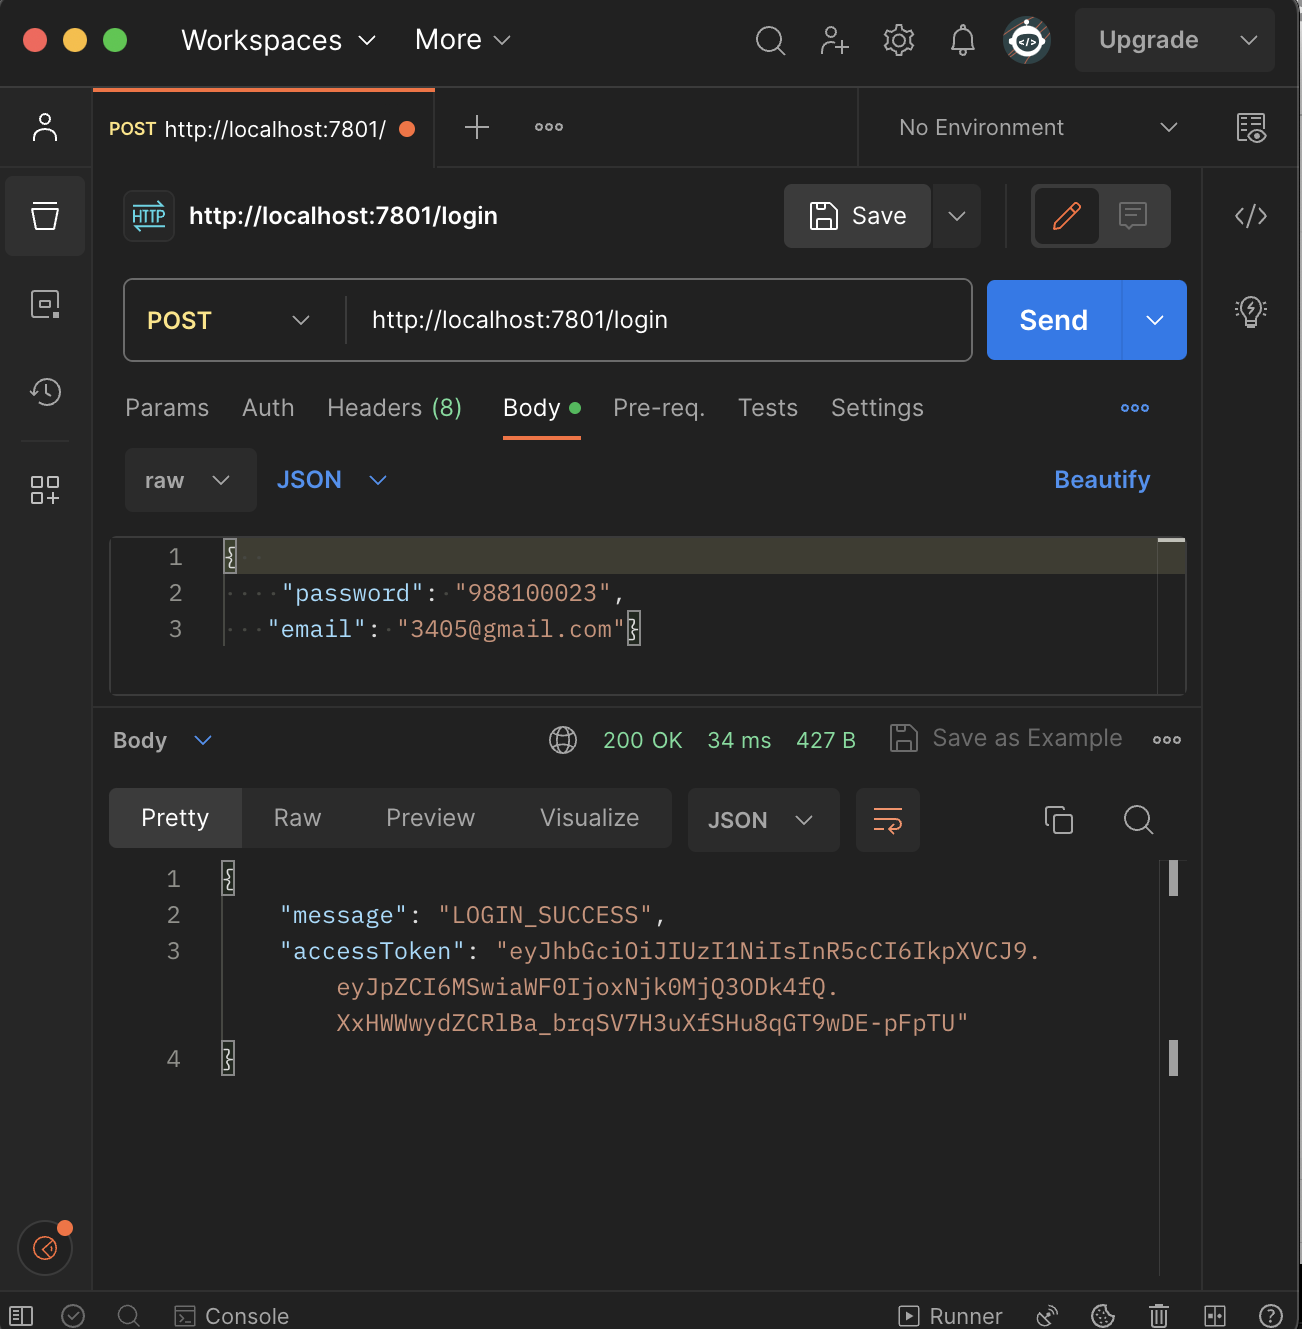Open the account sidebar icon
The image size is (1302, 1329).
point(45,127)
